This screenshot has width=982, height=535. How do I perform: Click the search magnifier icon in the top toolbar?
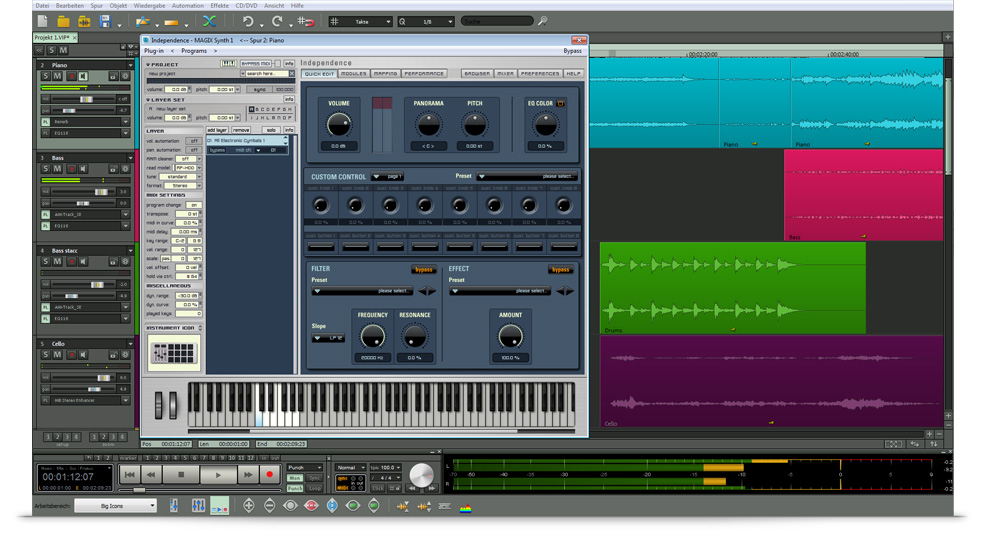(x=542, y=21)
